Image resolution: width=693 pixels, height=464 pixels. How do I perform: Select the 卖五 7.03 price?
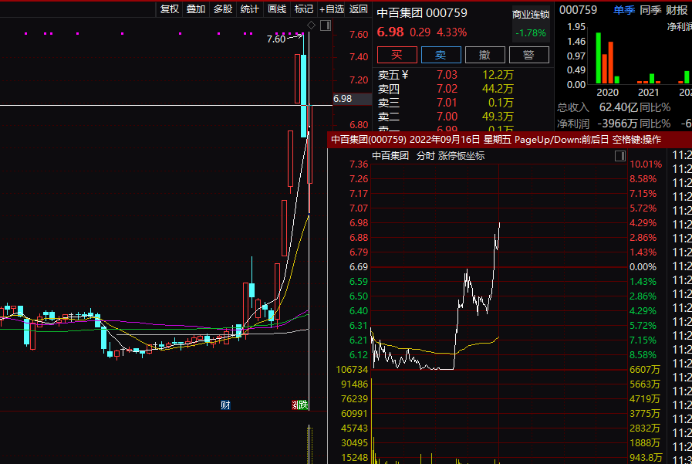[447, 75]
